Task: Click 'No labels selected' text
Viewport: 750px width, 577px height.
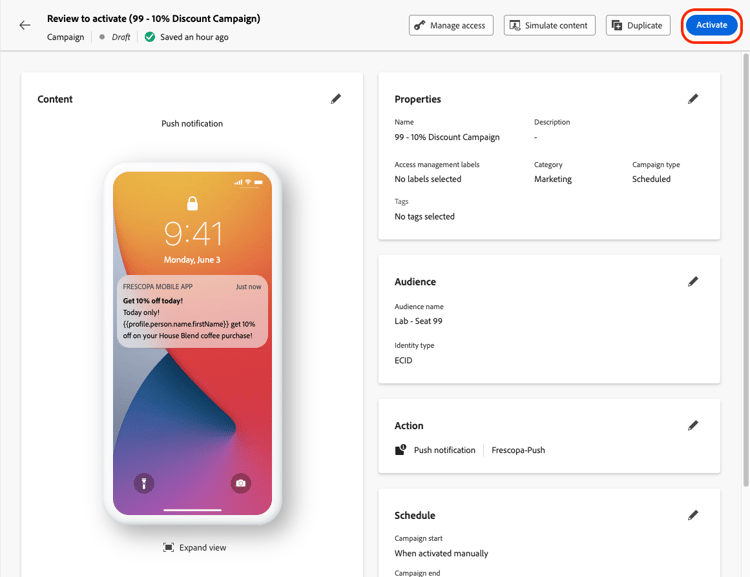Action: 428,179
